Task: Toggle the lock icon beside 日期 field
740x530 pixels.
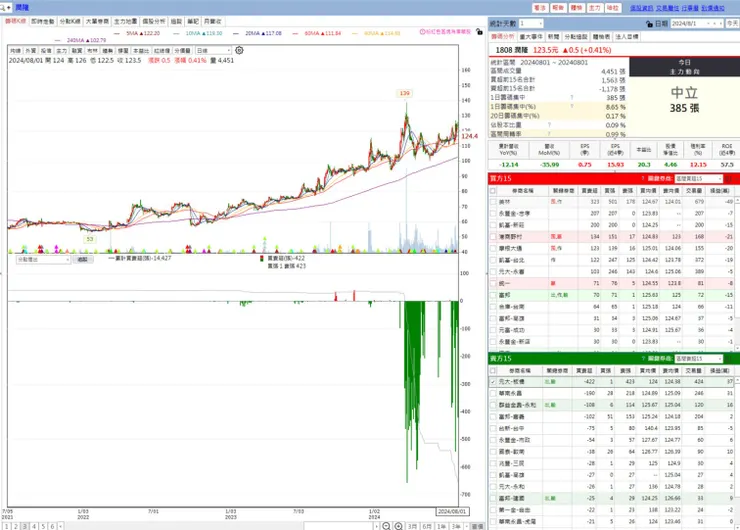Action: click(649, 24)
